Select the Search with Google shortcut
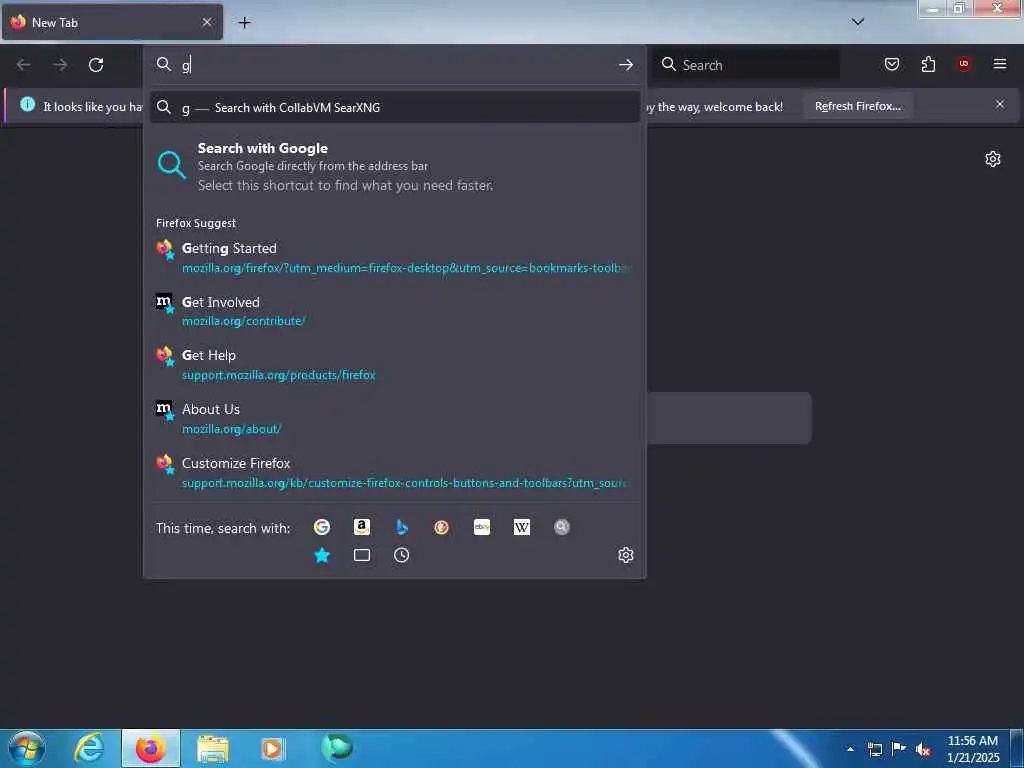Viewport: 1024px width, 768px height. coord(394,167)
